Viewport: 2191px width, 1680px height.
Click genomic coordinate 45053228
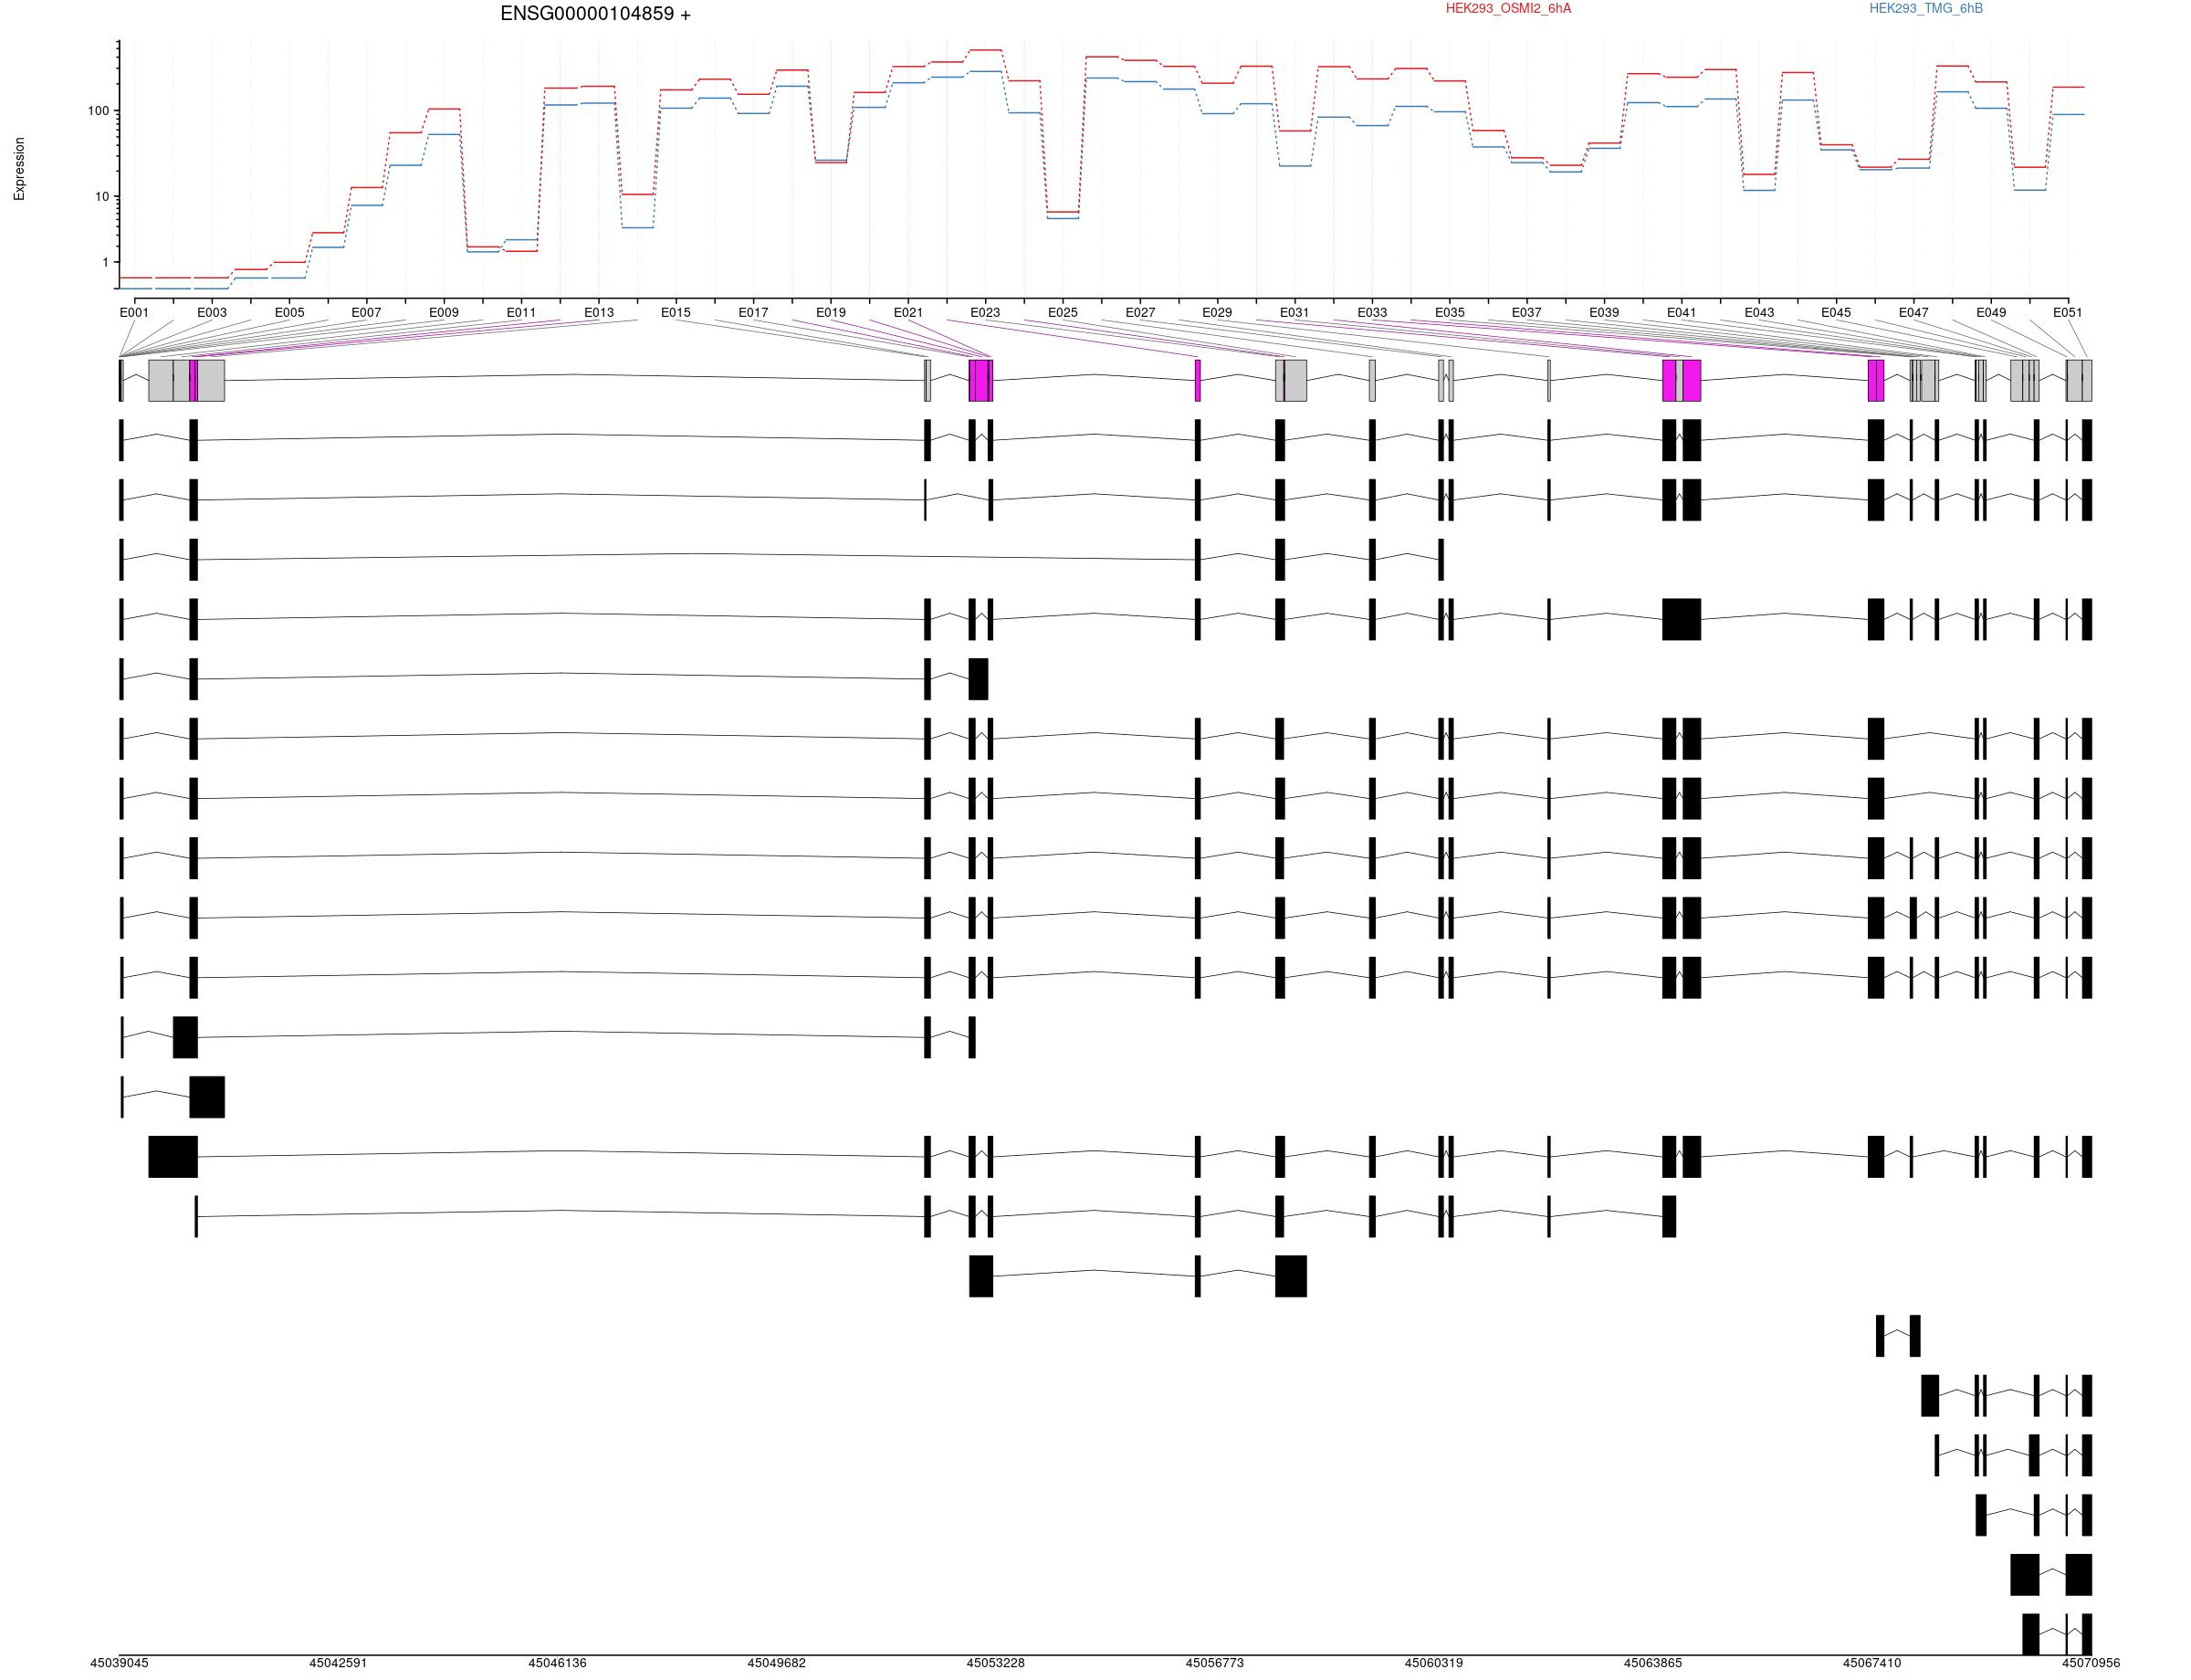[995, 1663]
